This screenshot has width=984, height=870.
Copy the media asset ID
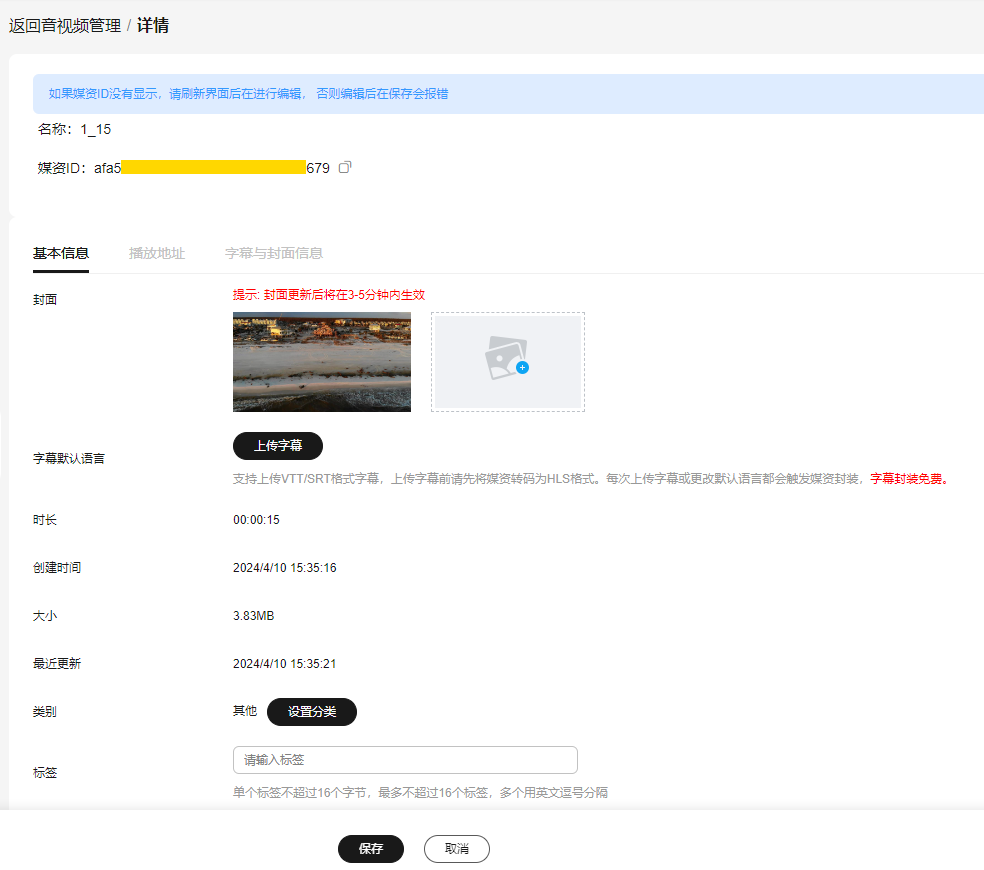pyautogui.click(x=345, y=168)
